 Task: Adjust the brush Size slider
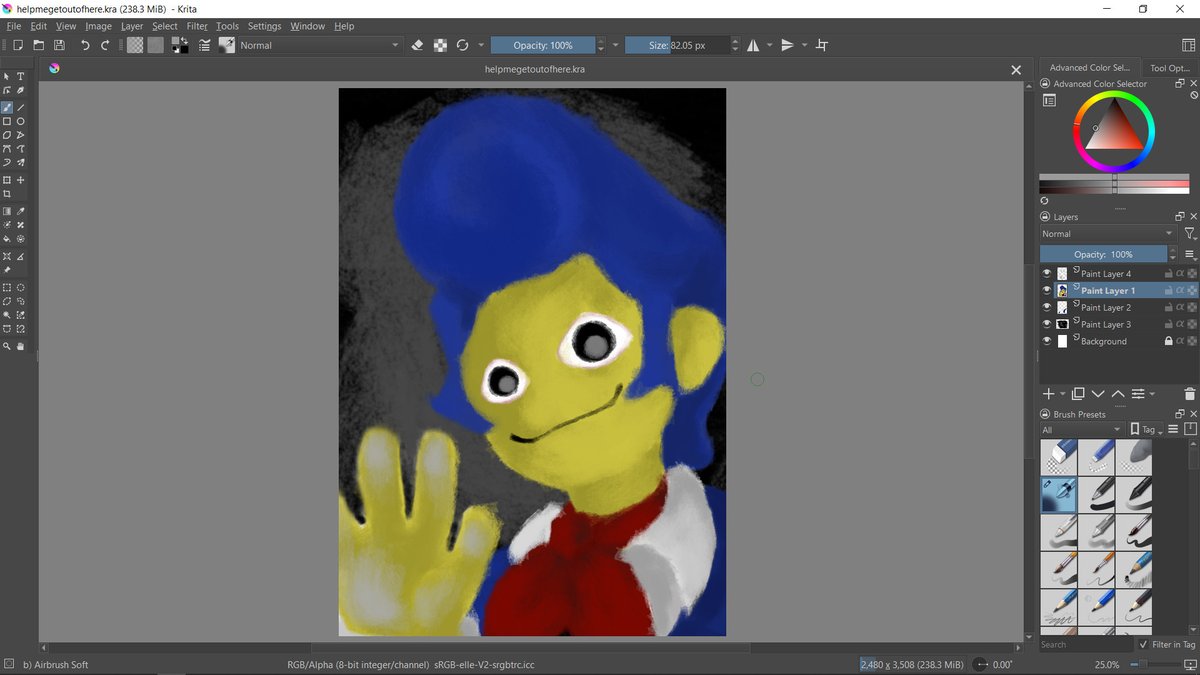pyautogui.click(x=677, y=45)
